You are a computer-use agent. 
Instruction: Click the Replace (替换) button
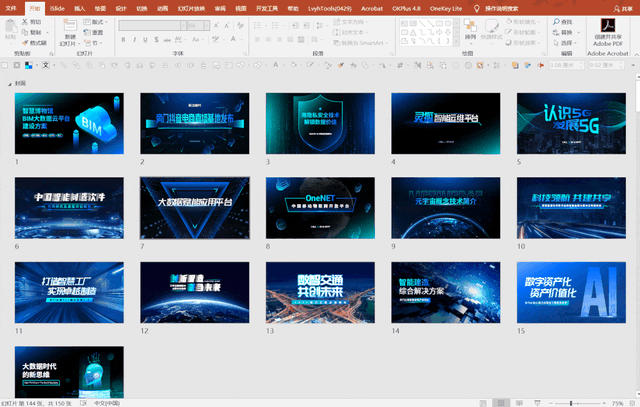pyautogui.click(x=563, y=32)
